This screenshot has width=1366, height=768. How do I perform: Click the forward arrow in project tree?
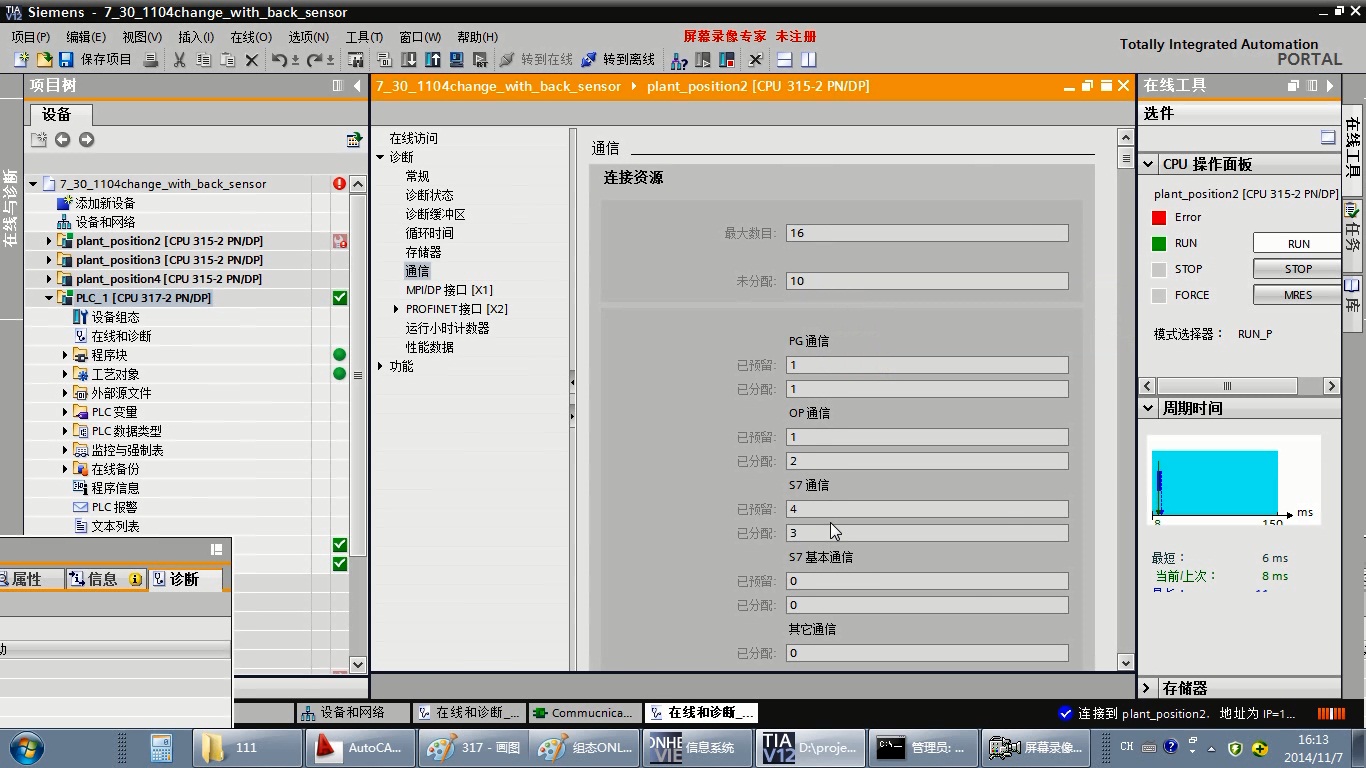[x=87, y=140]
